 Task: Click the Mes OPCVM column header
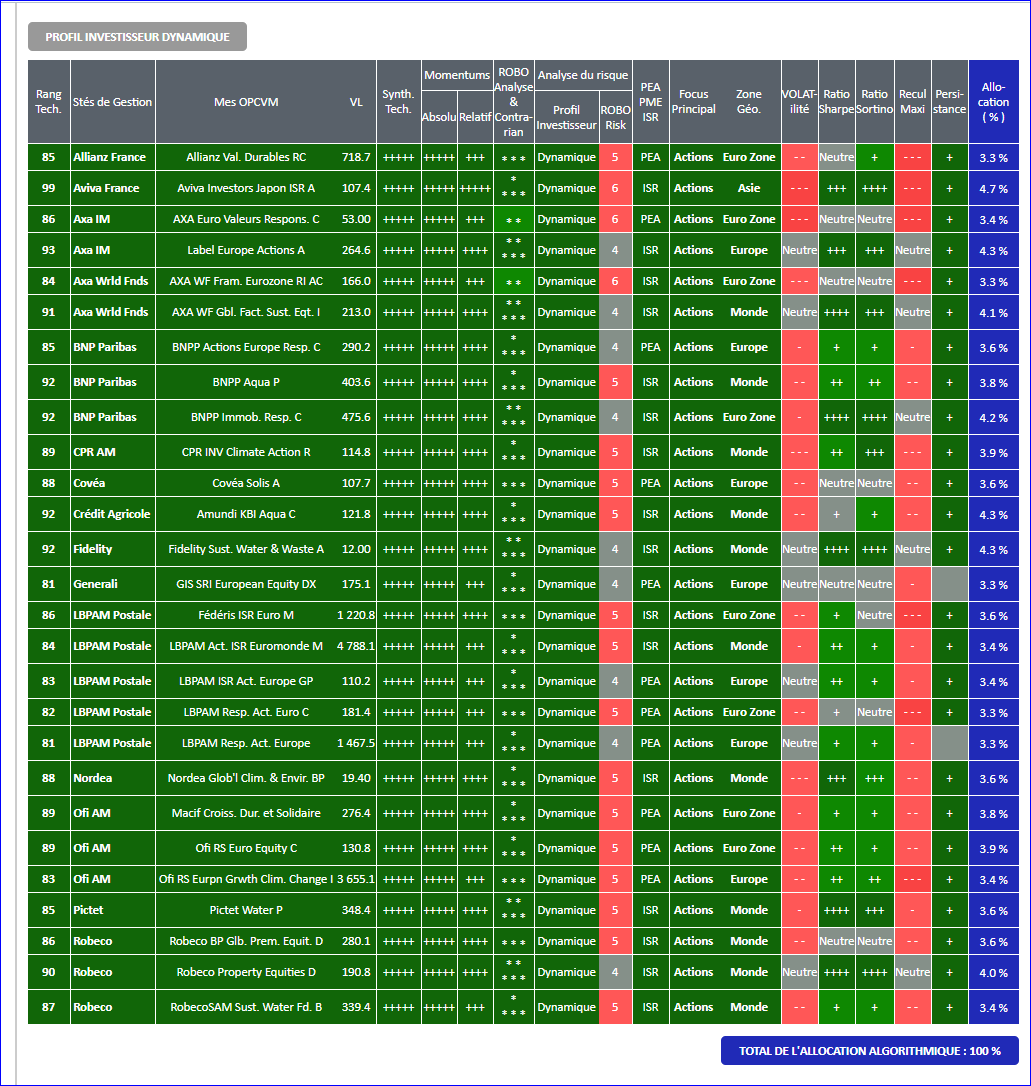click(246, 102)
